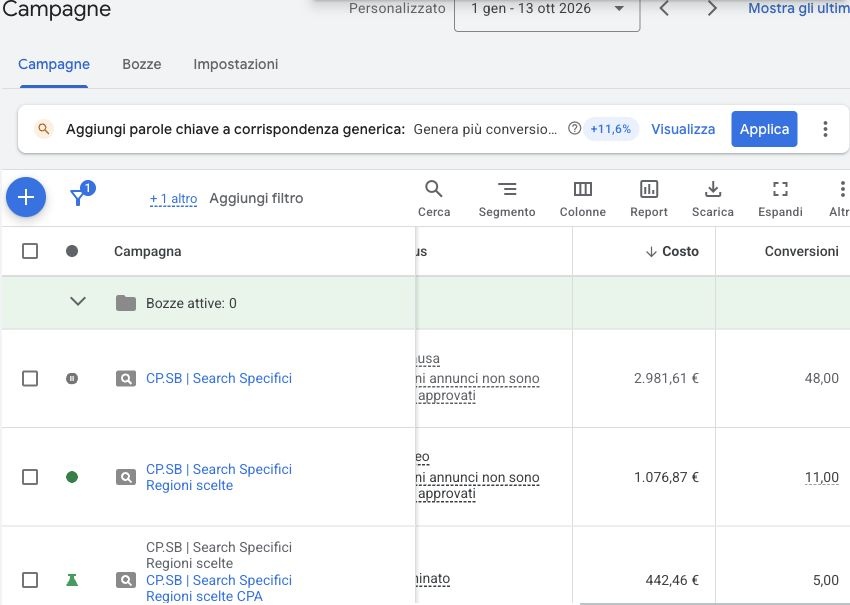Switch to the Impostazioni tab
Image resolution: width=850 pixels, height=605 pixels.
(235, 64)
